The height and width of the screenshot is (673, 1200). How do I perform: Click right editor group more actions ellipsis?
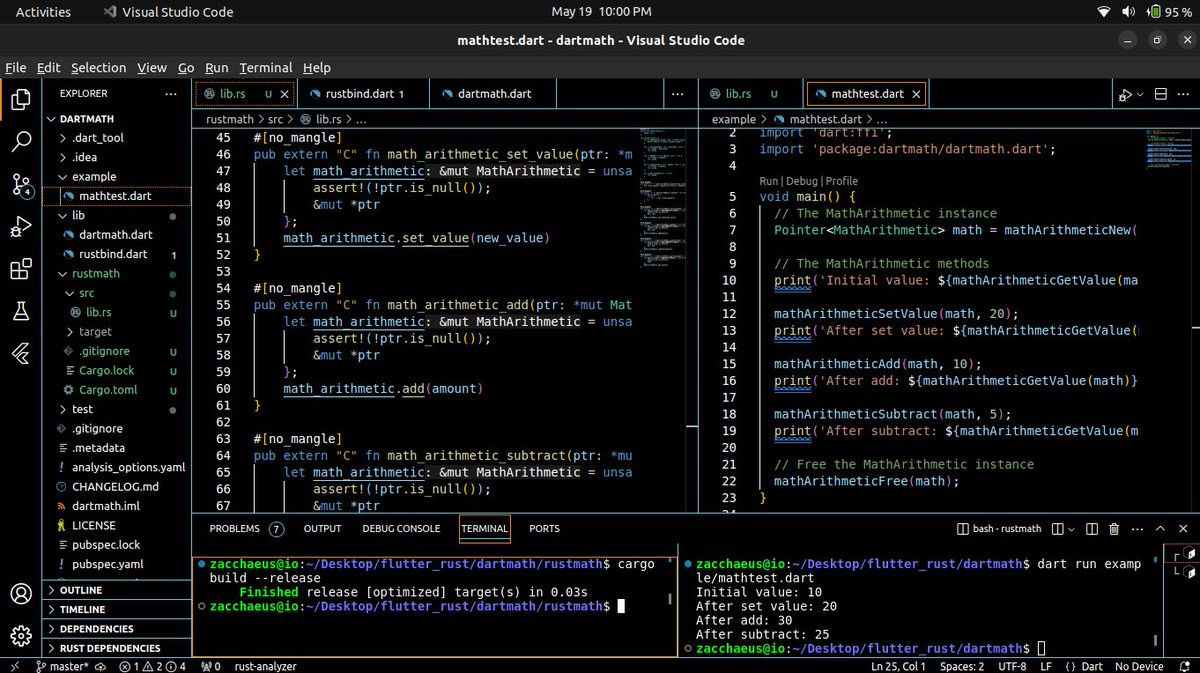point(1184,94)
